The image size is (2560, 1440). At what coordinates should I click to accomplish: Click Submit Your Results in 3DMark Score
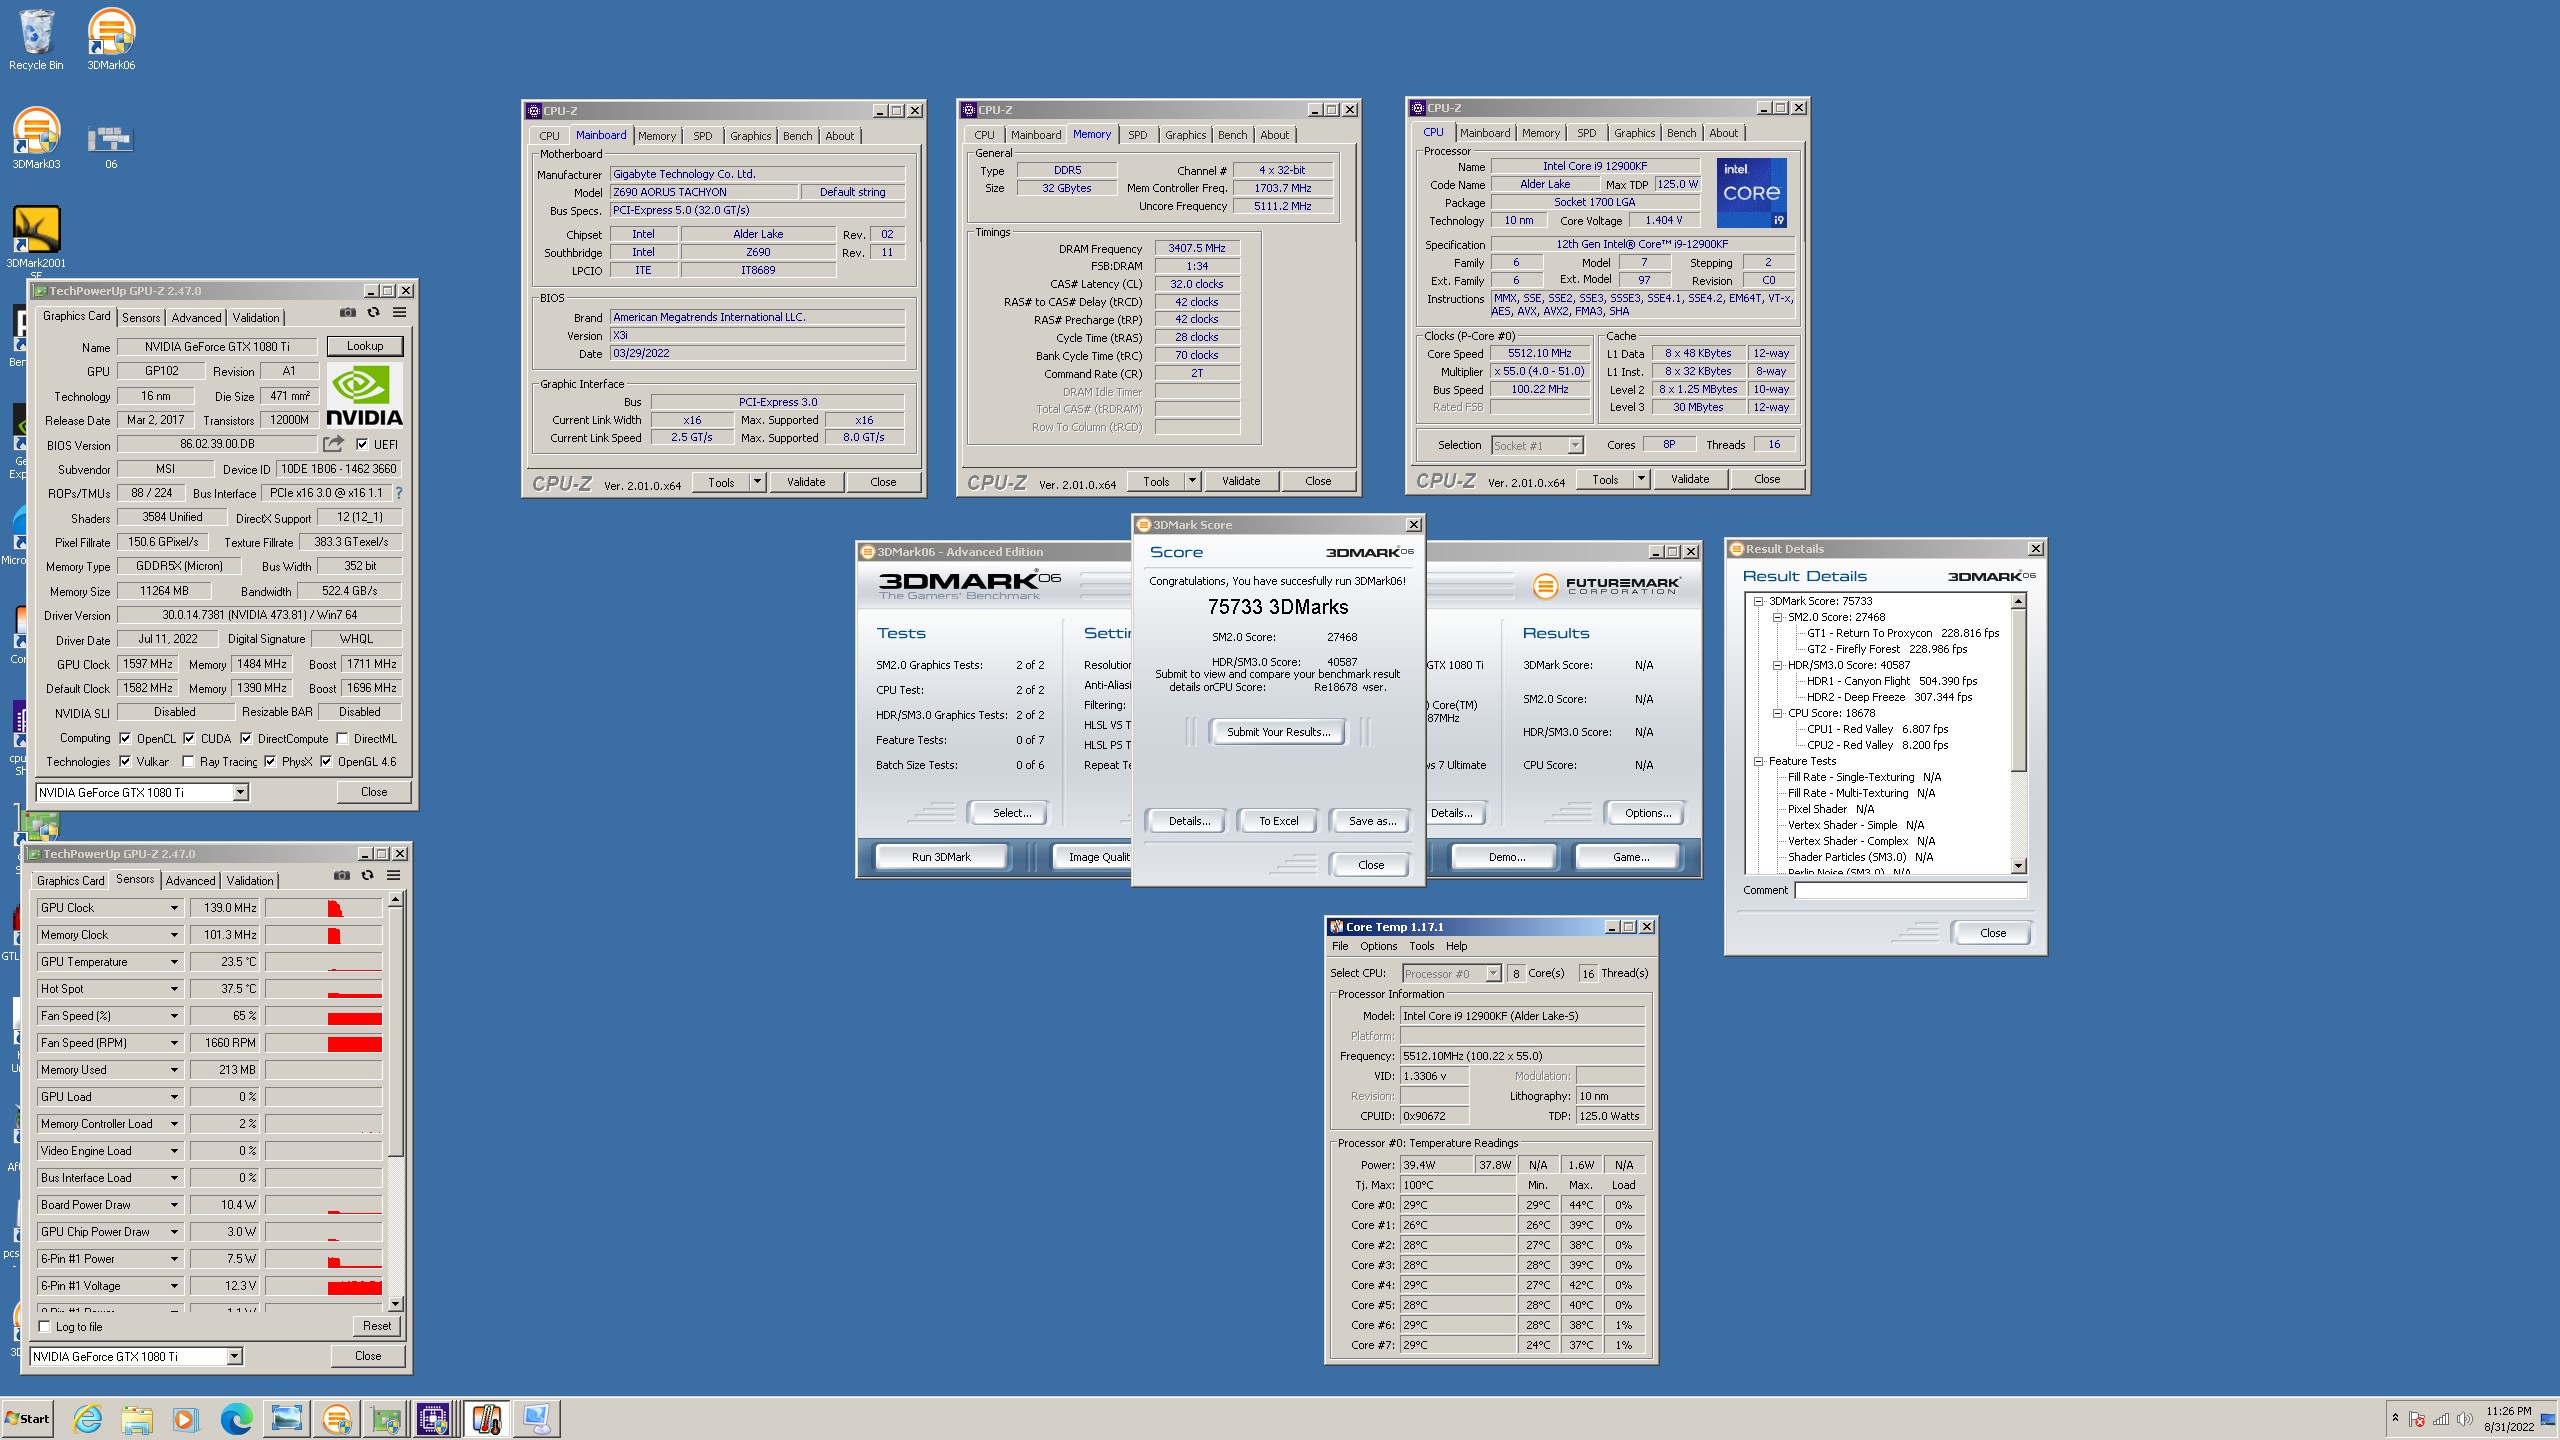tap(1278, 732)
